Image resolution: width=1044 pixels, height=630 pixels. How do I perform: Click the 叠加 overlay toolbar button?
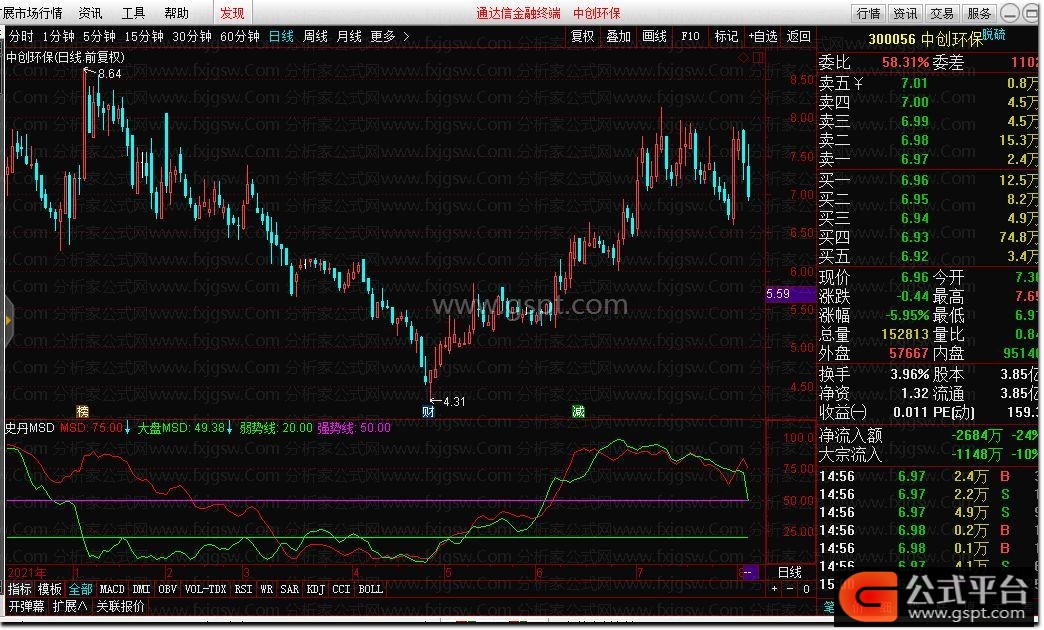619,36
